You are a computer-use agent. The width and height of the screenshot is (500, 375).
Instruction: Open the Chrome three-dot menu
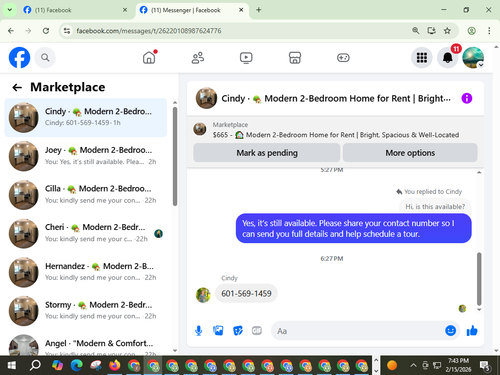489,31
